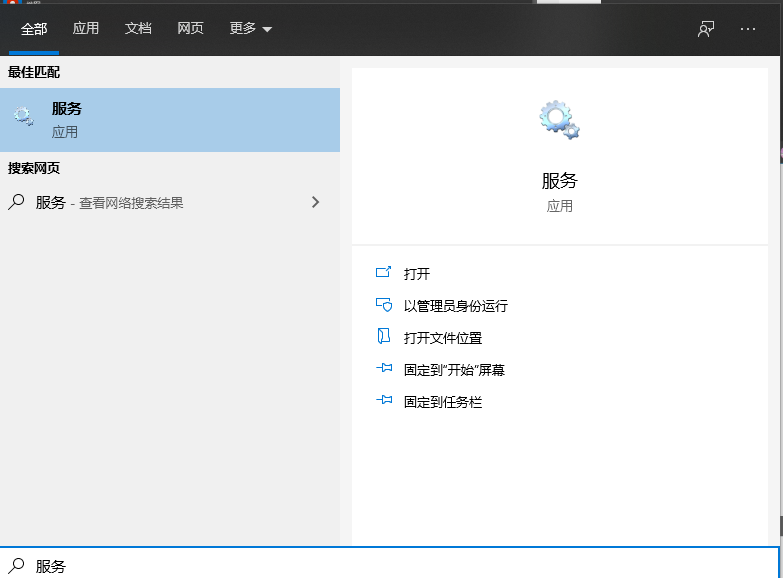Click the 服务 title in preview pane
Viewport: 783px width, 578px height.
[x=559, y=181]
